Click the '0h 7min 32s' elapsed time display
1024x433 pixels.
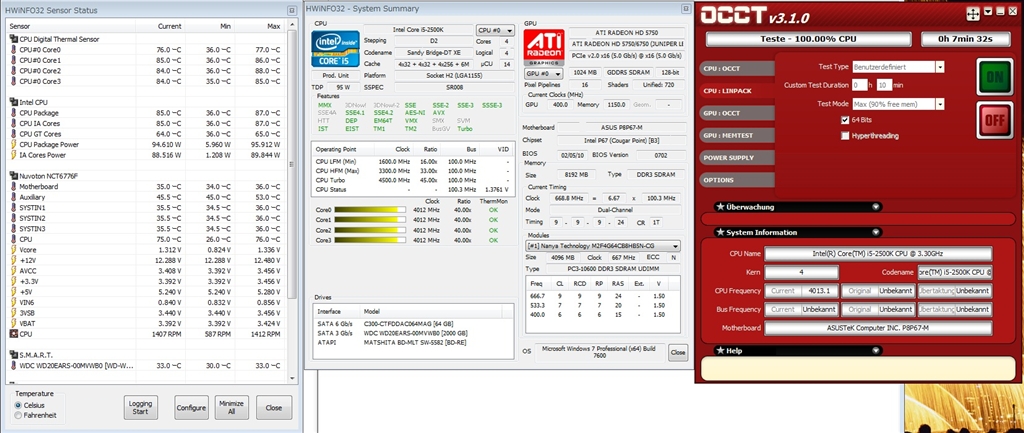(965, 39)
